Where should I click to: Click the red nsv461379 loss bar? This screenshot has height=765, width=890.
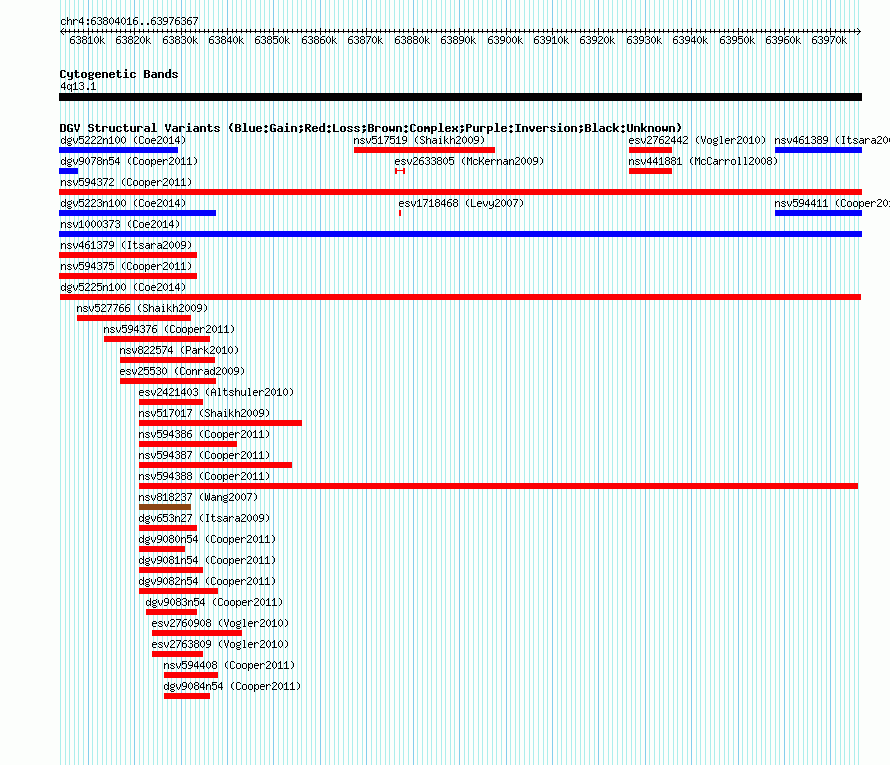[128, 255]
